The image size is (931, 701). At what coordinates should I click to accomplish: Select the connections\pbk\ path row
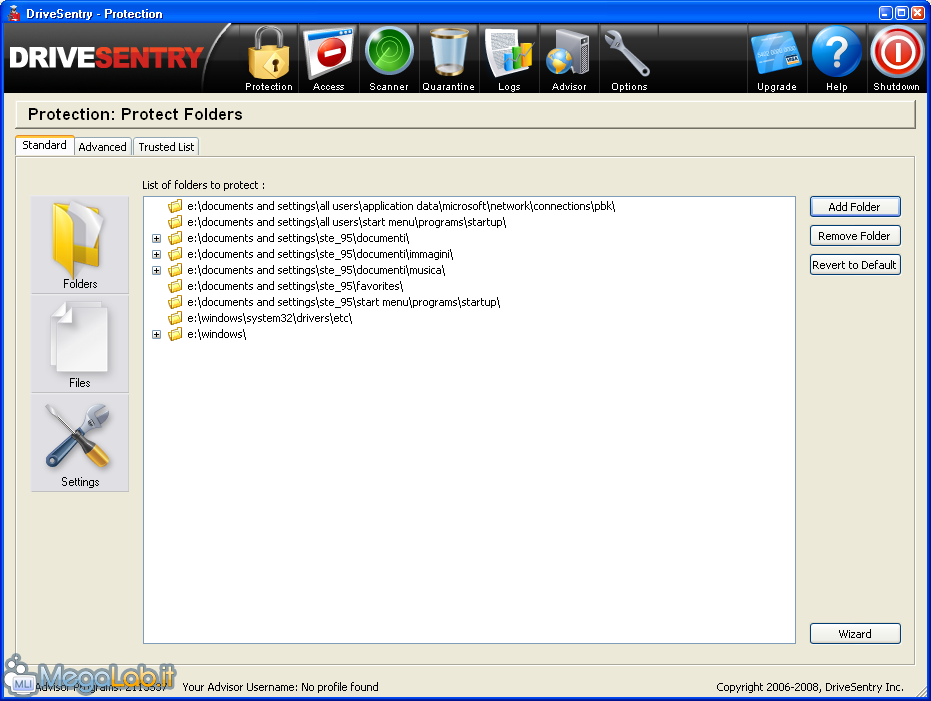tap(401, 206)
